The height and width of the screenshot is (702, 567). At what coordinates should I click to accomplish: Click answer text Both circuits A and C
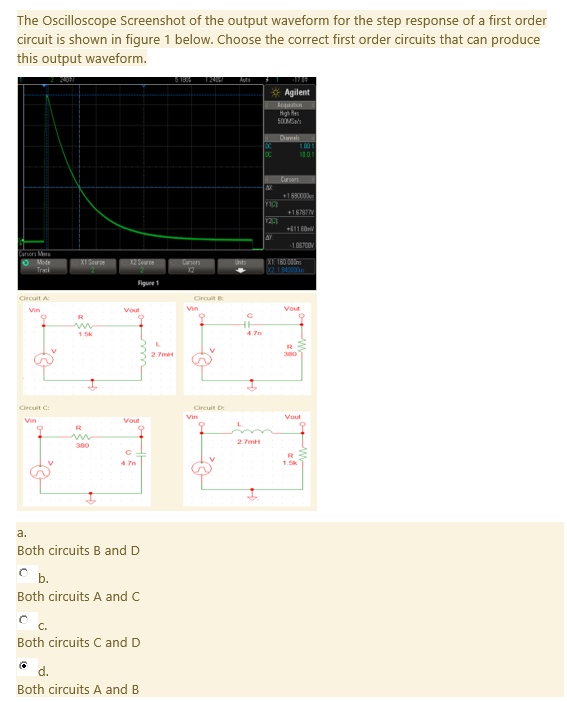click(78, 596)
